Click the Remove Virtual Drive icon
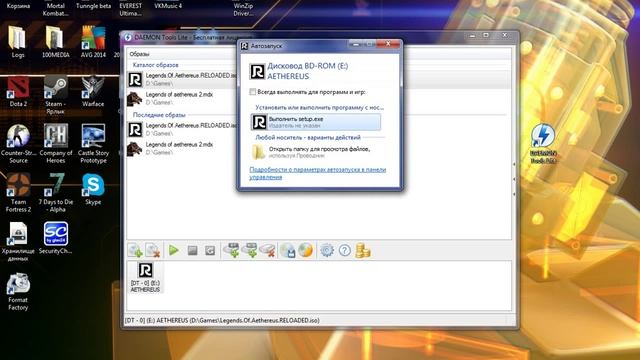Viewport: 640px width, 360px height. click(268, 250)
